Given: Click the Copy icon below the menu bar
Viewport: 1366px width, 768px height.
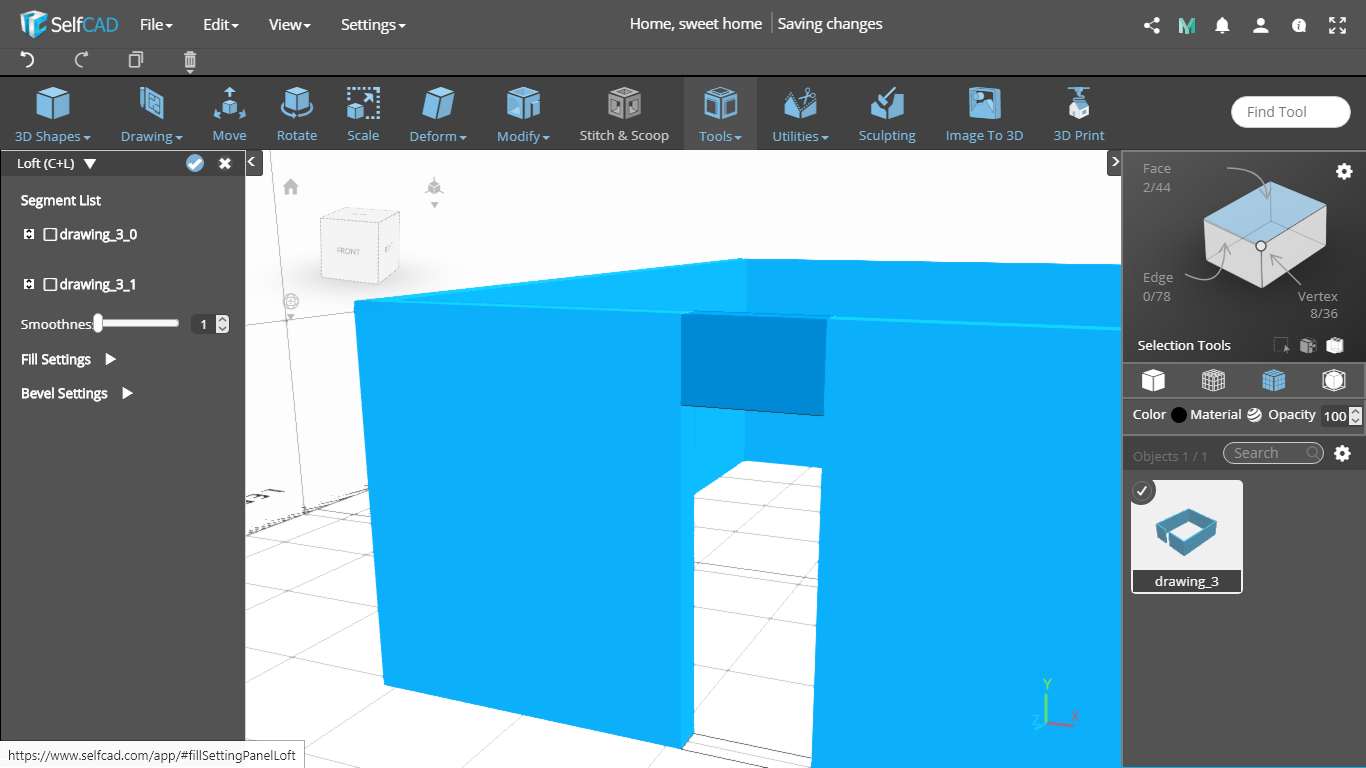Looking at the screenshot, I should [x=136, y=60].
